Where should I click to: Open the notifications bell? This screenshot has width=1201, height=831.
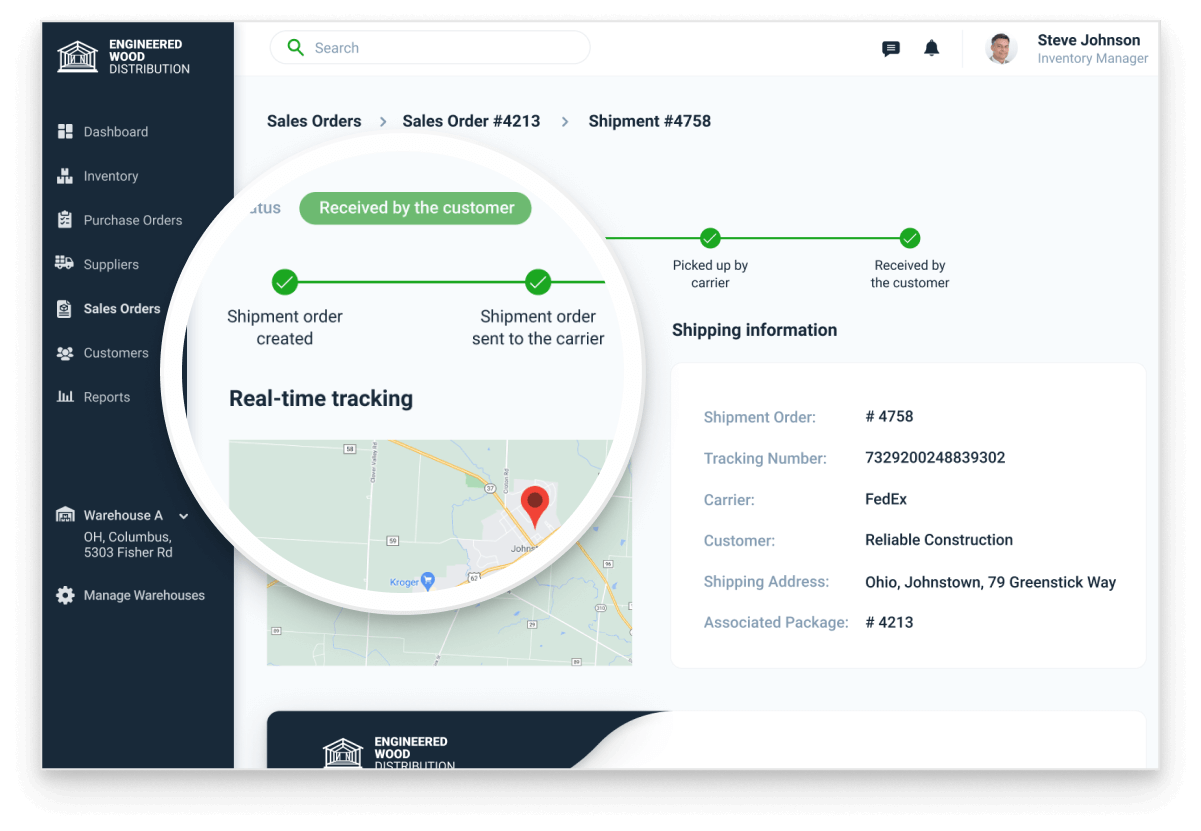click(931, 48)
